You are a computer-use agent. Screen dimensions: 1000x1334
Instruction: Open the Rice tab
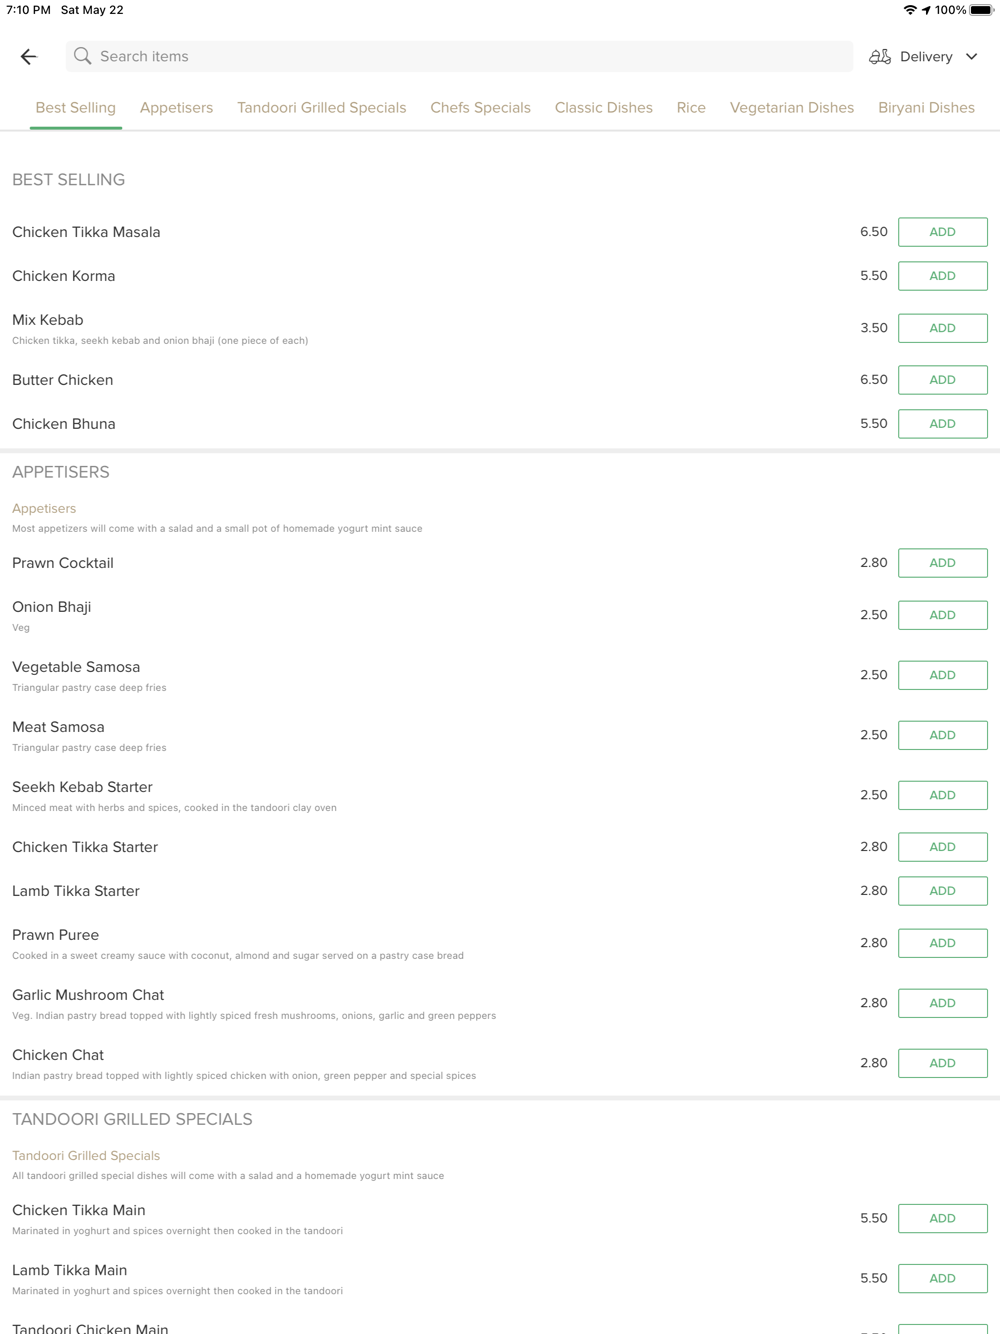click(x=691, y=108)
